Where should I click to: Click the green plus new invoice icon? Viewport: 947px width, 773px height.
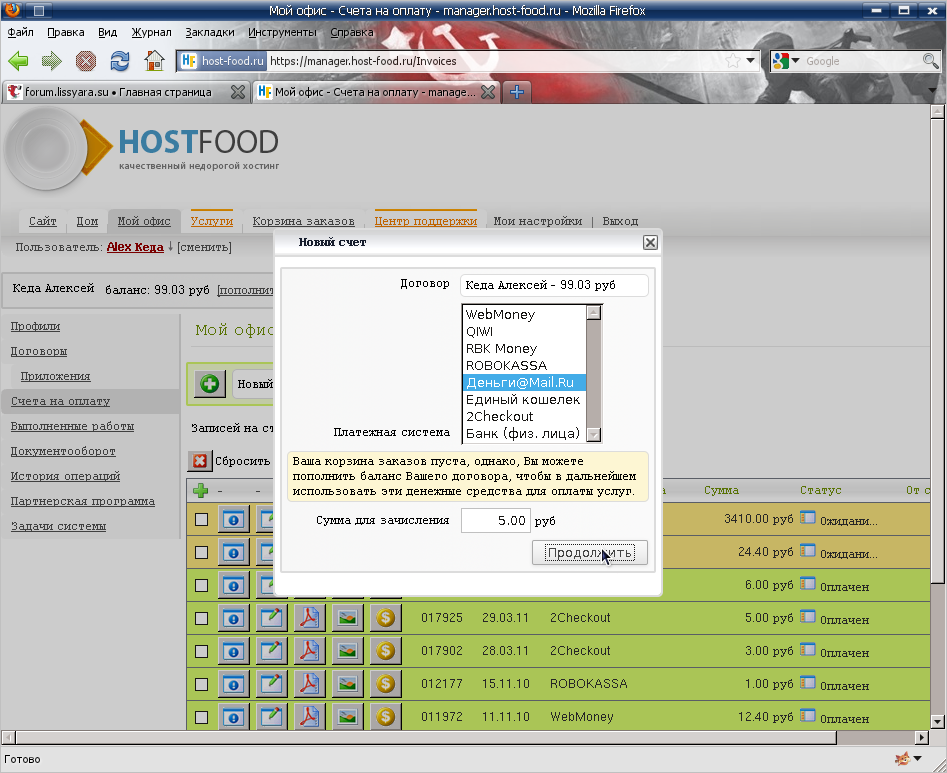click(210, 383)
